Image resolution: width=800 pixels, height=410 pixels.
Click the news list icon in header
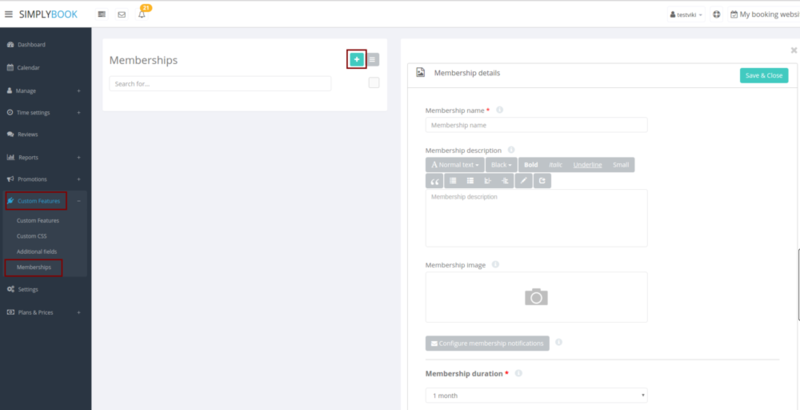click(x=102, y=14)
